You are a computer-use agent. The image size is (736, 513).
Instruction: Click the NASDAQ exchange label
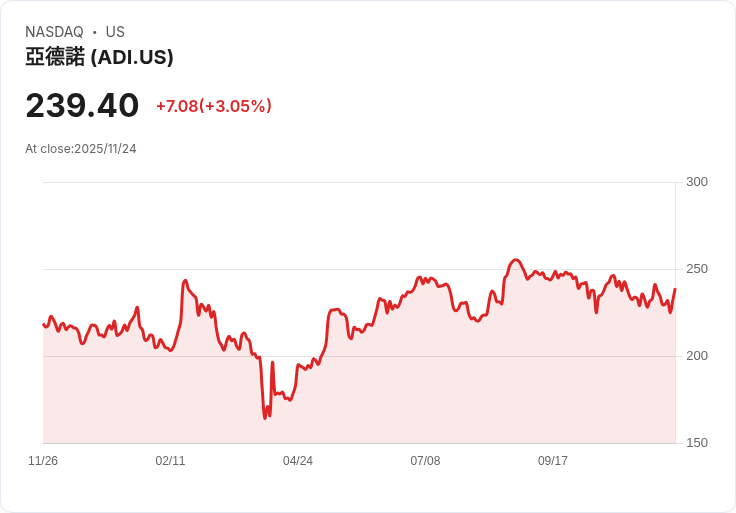(54, 32)
